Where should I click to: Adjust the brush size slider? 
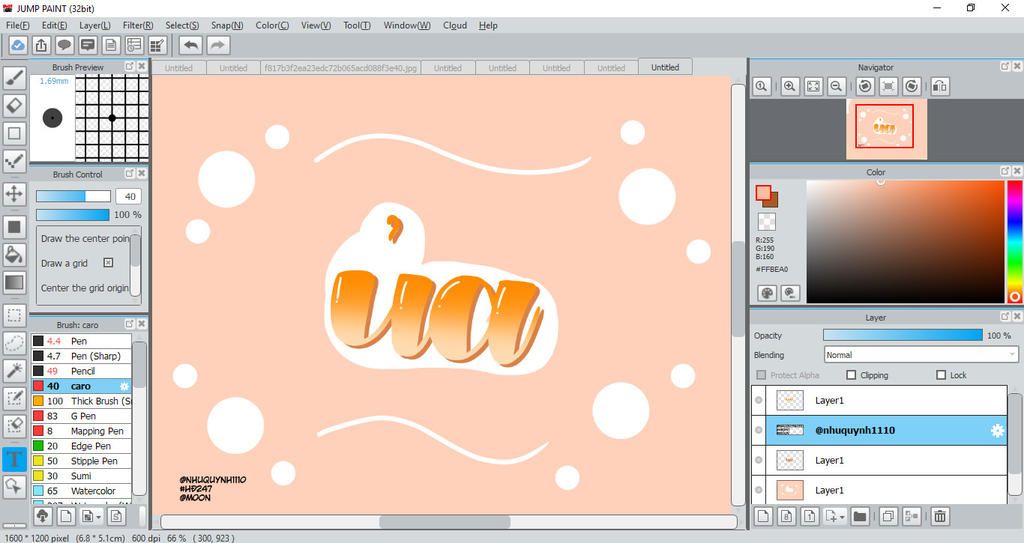click(x=74, y=196)
